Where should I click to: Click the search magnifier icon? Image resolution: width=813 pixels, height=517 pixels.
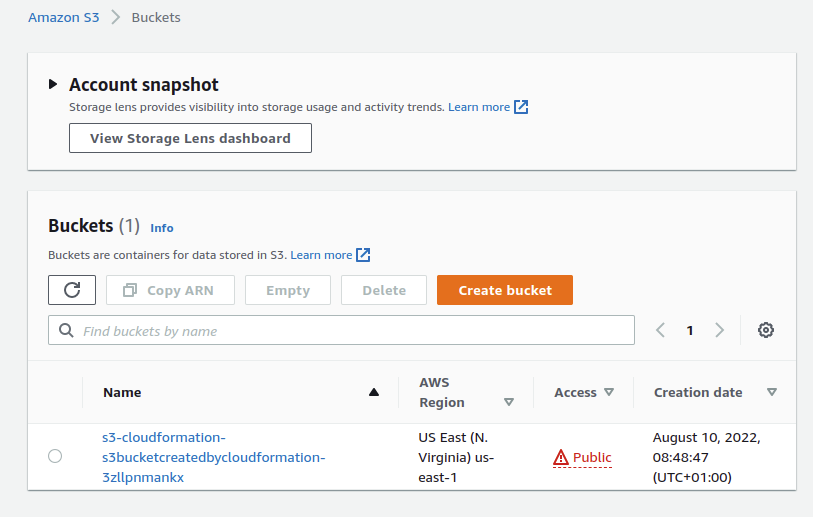(x=66, y=331)
